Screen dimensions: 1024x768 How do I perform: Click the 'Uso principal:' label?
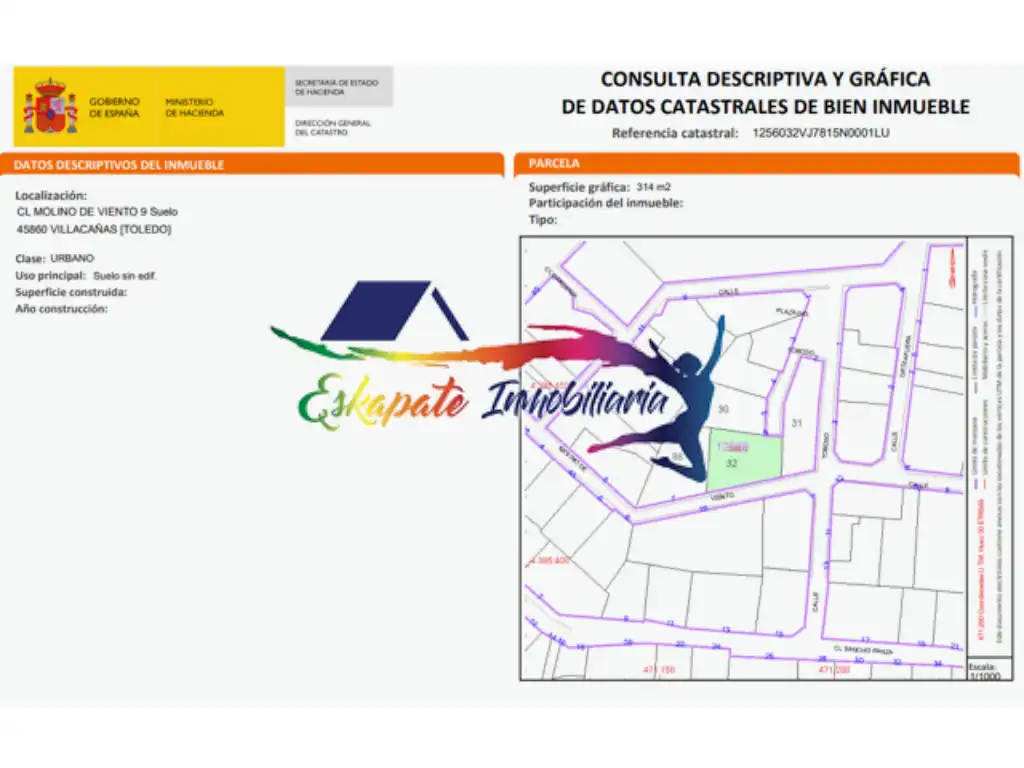pos(50,276)
